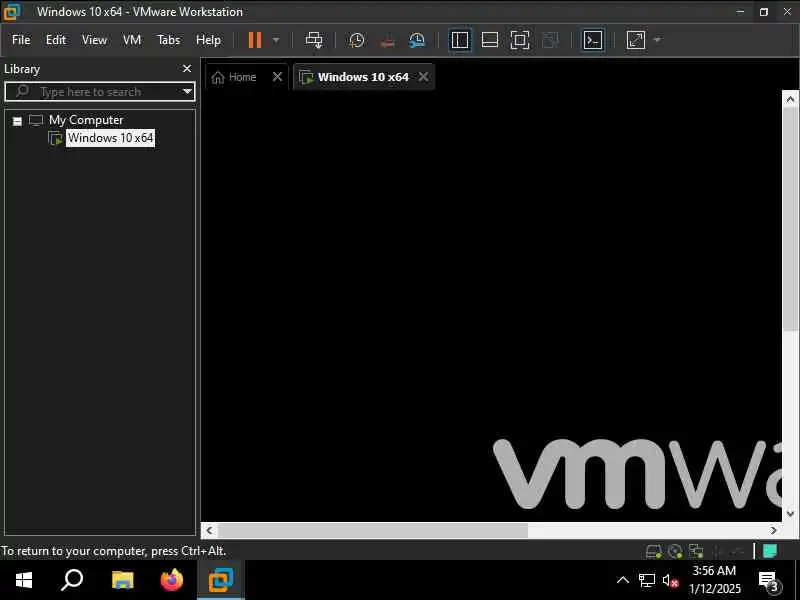The image size is (800, 600).
Task: Toggle the Library sidebar view icon
Action: pyautogui.click(x=460, y=40)
